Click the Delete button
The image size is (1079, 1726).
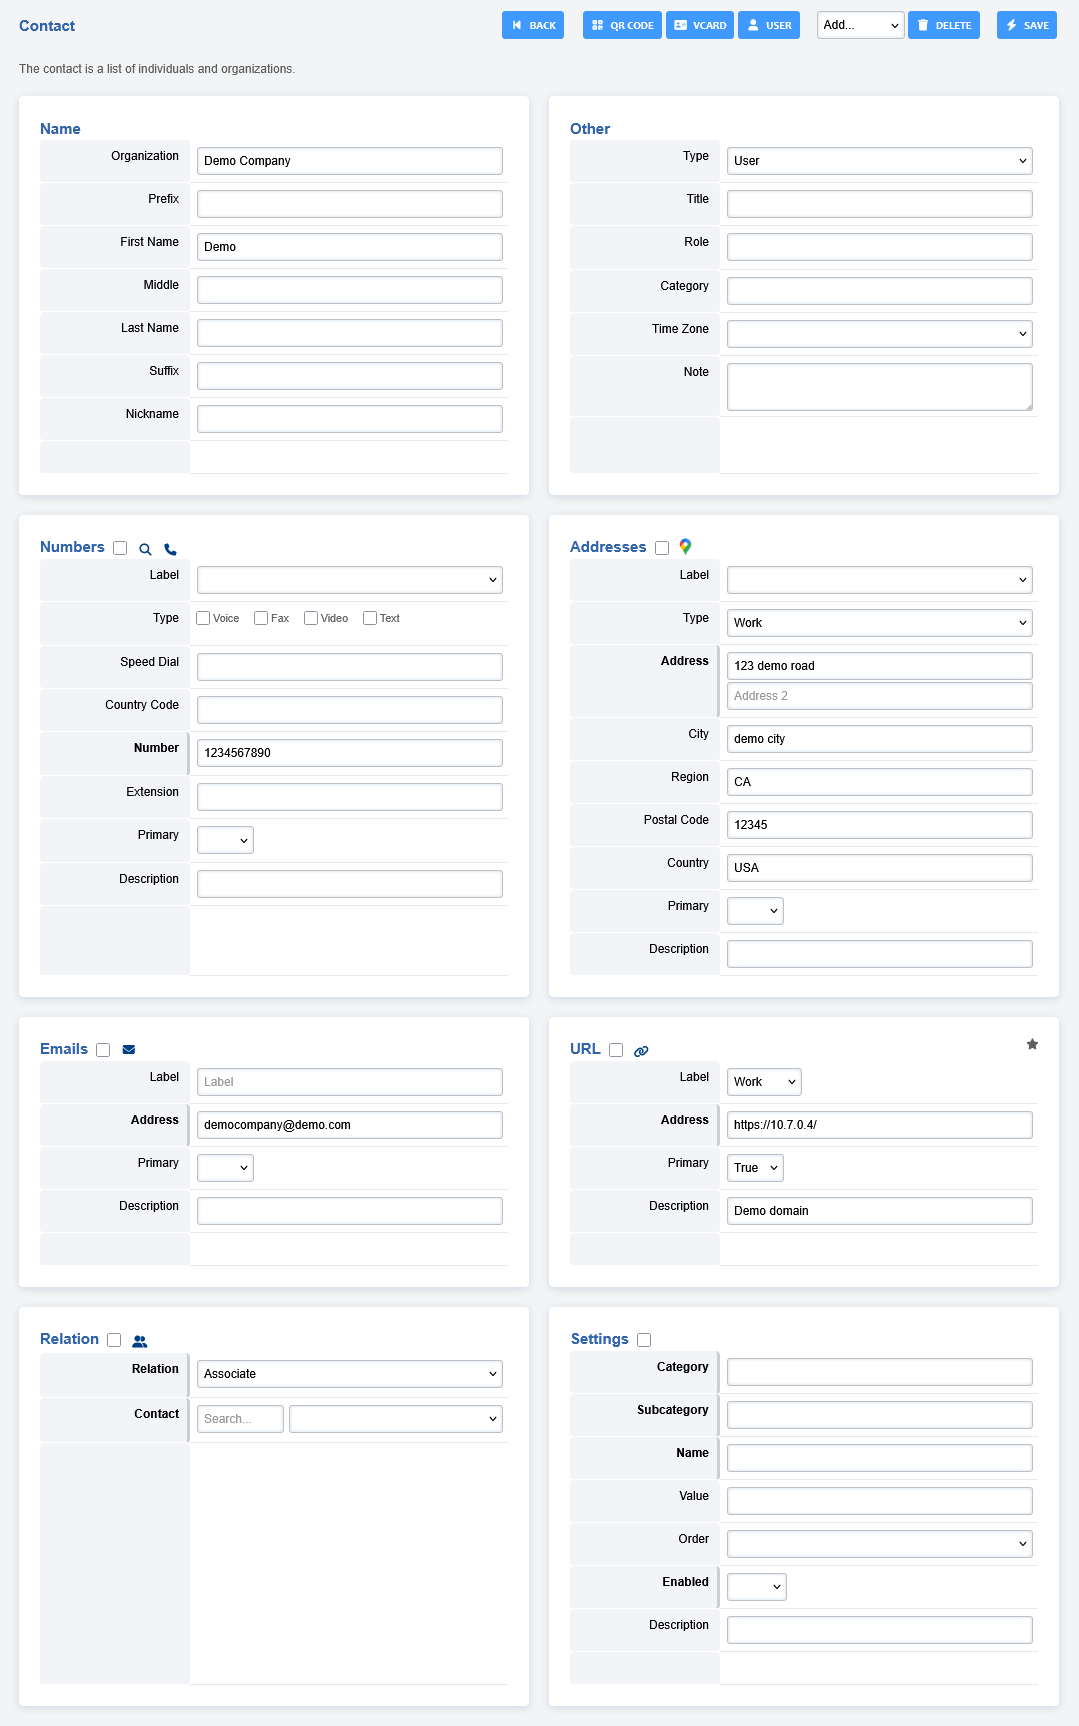point(943,25)
